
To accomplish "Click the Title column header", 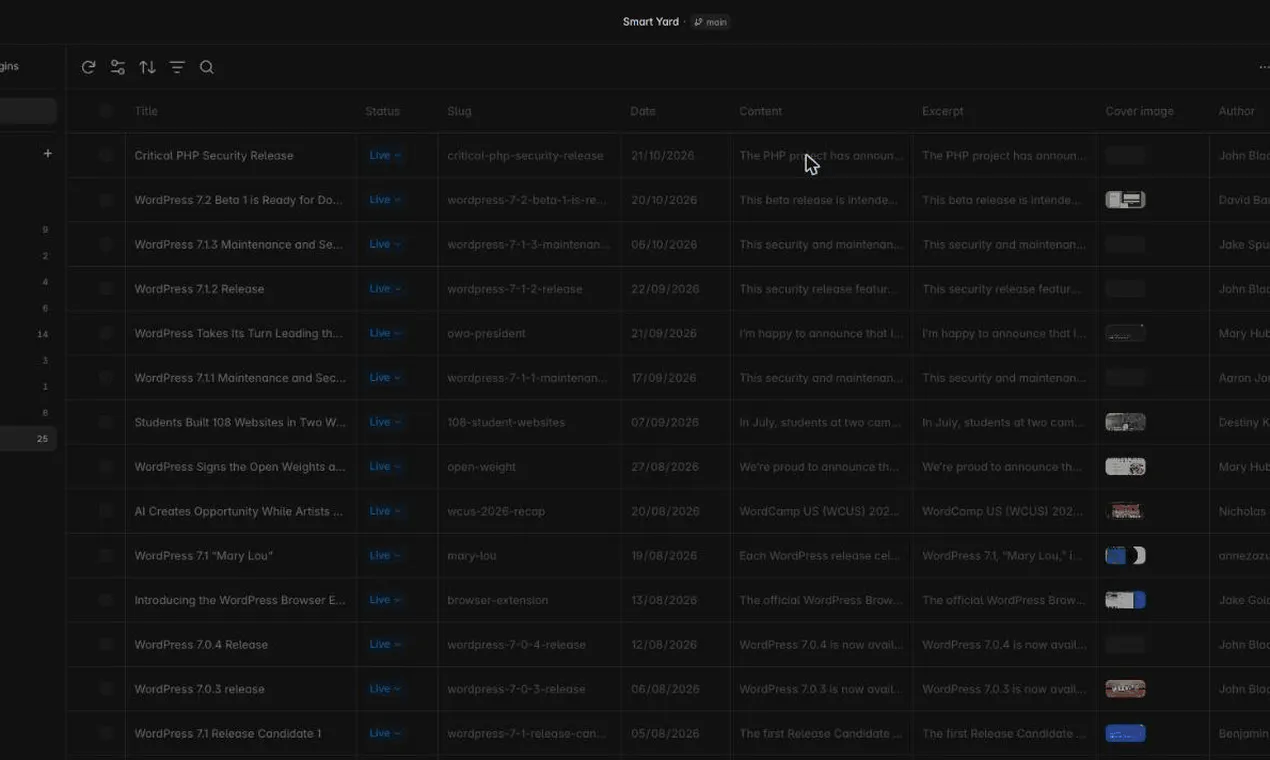I will pos(146,111).
